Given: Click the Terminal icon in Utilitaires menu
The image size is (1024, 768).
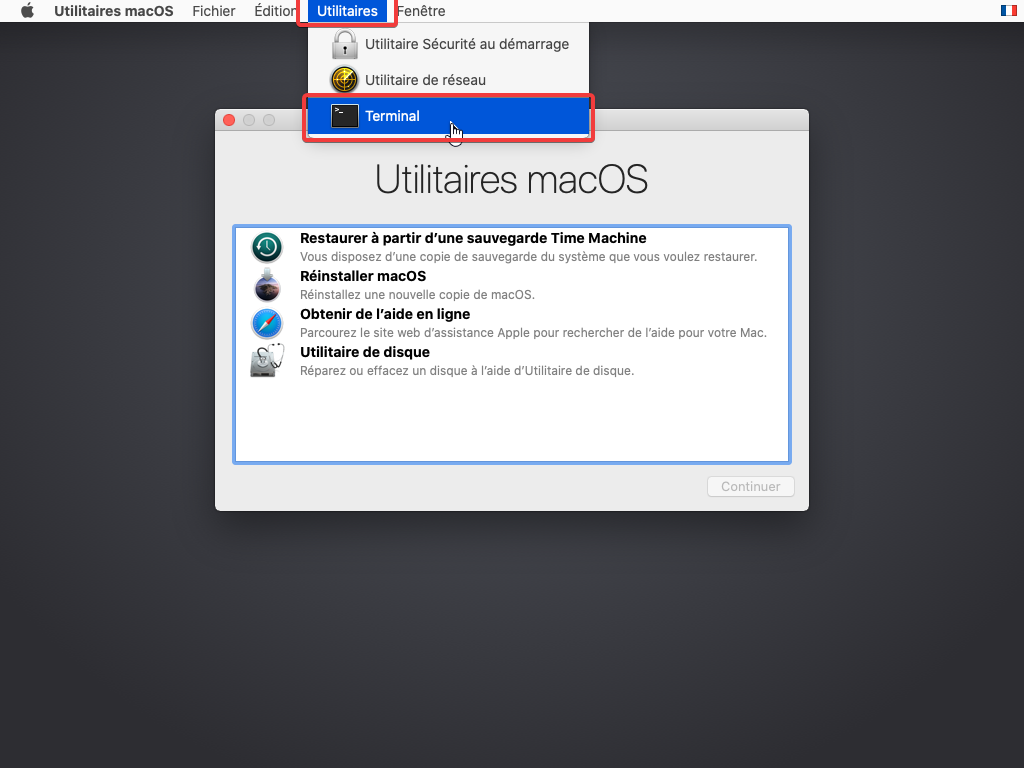Looking at the screenshot, I should click(344, 116).
